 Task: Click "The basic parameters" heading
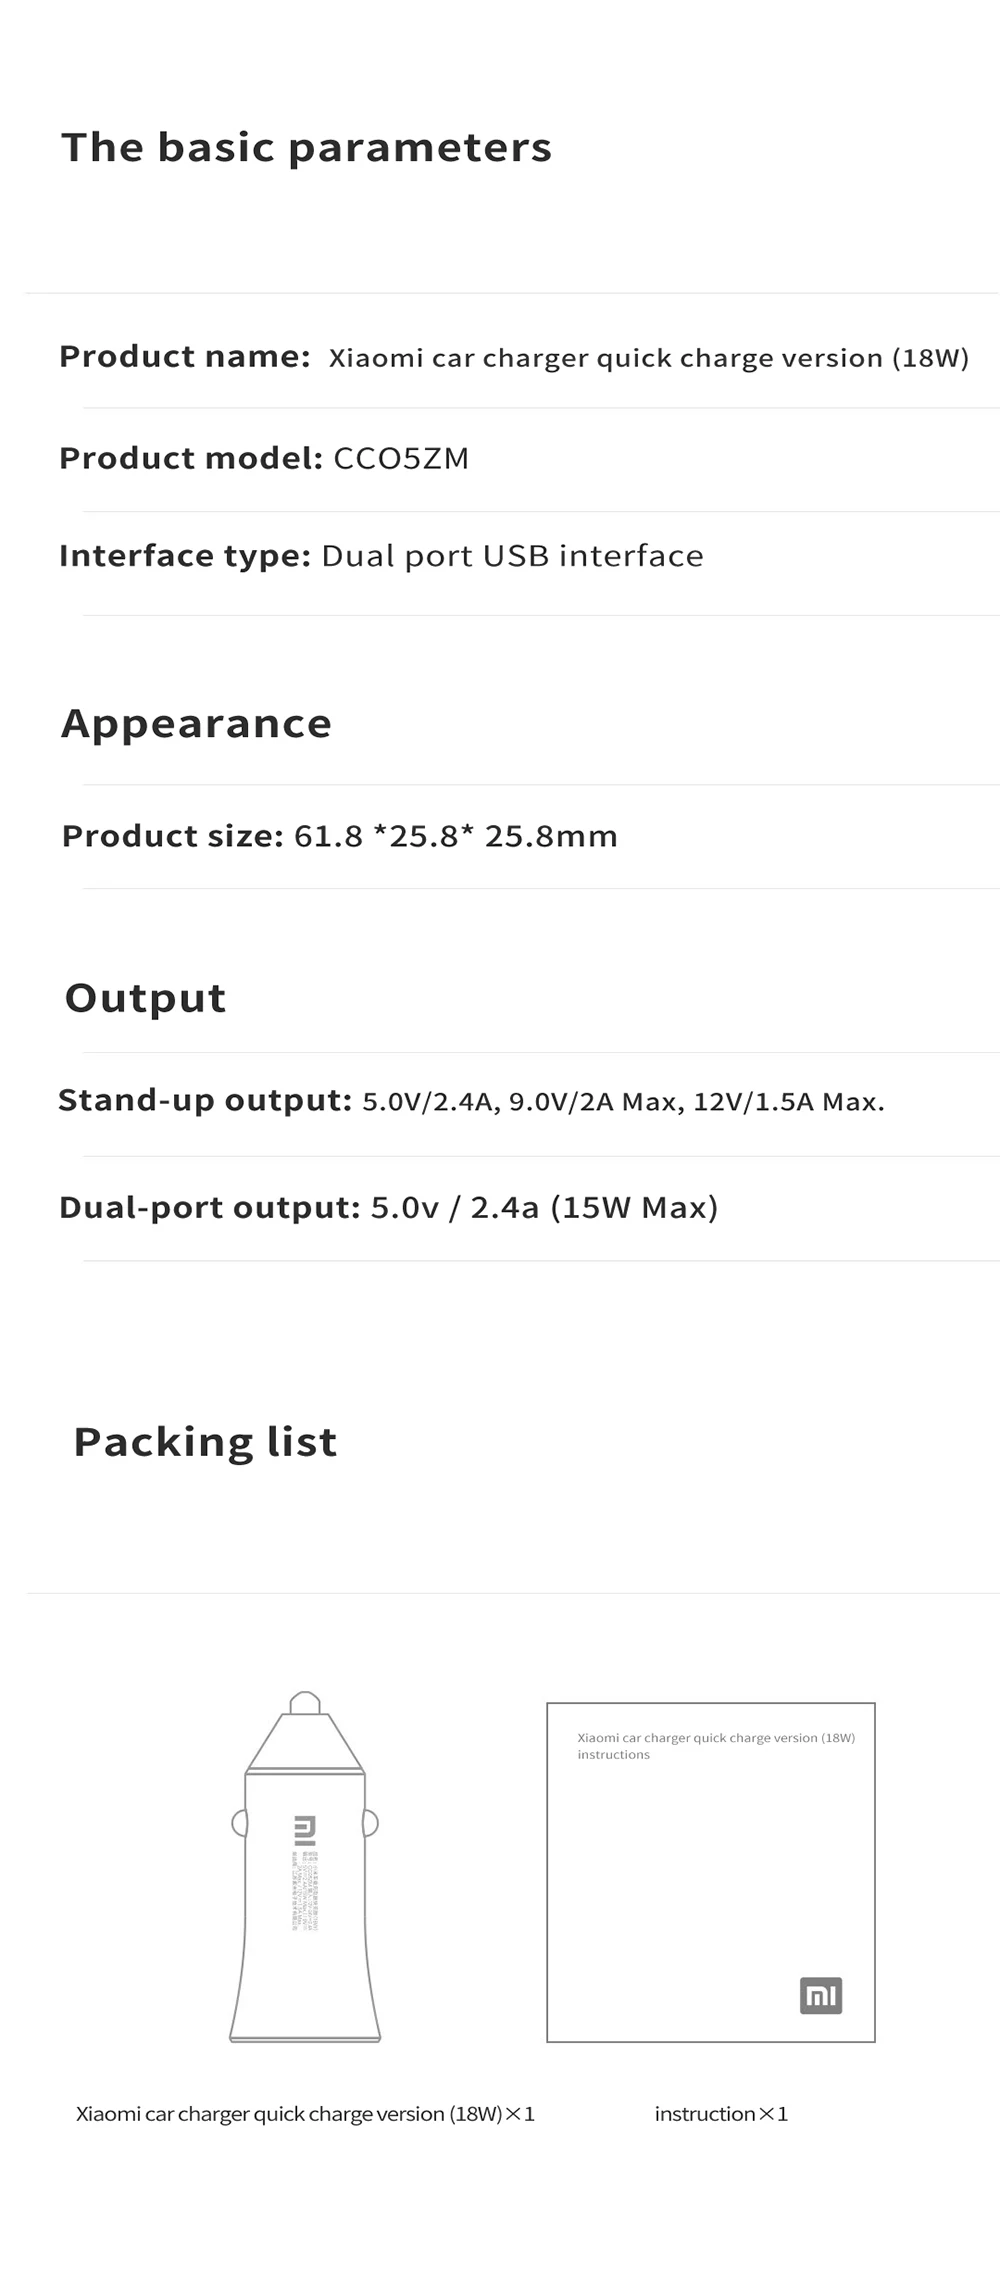[306, 148]
